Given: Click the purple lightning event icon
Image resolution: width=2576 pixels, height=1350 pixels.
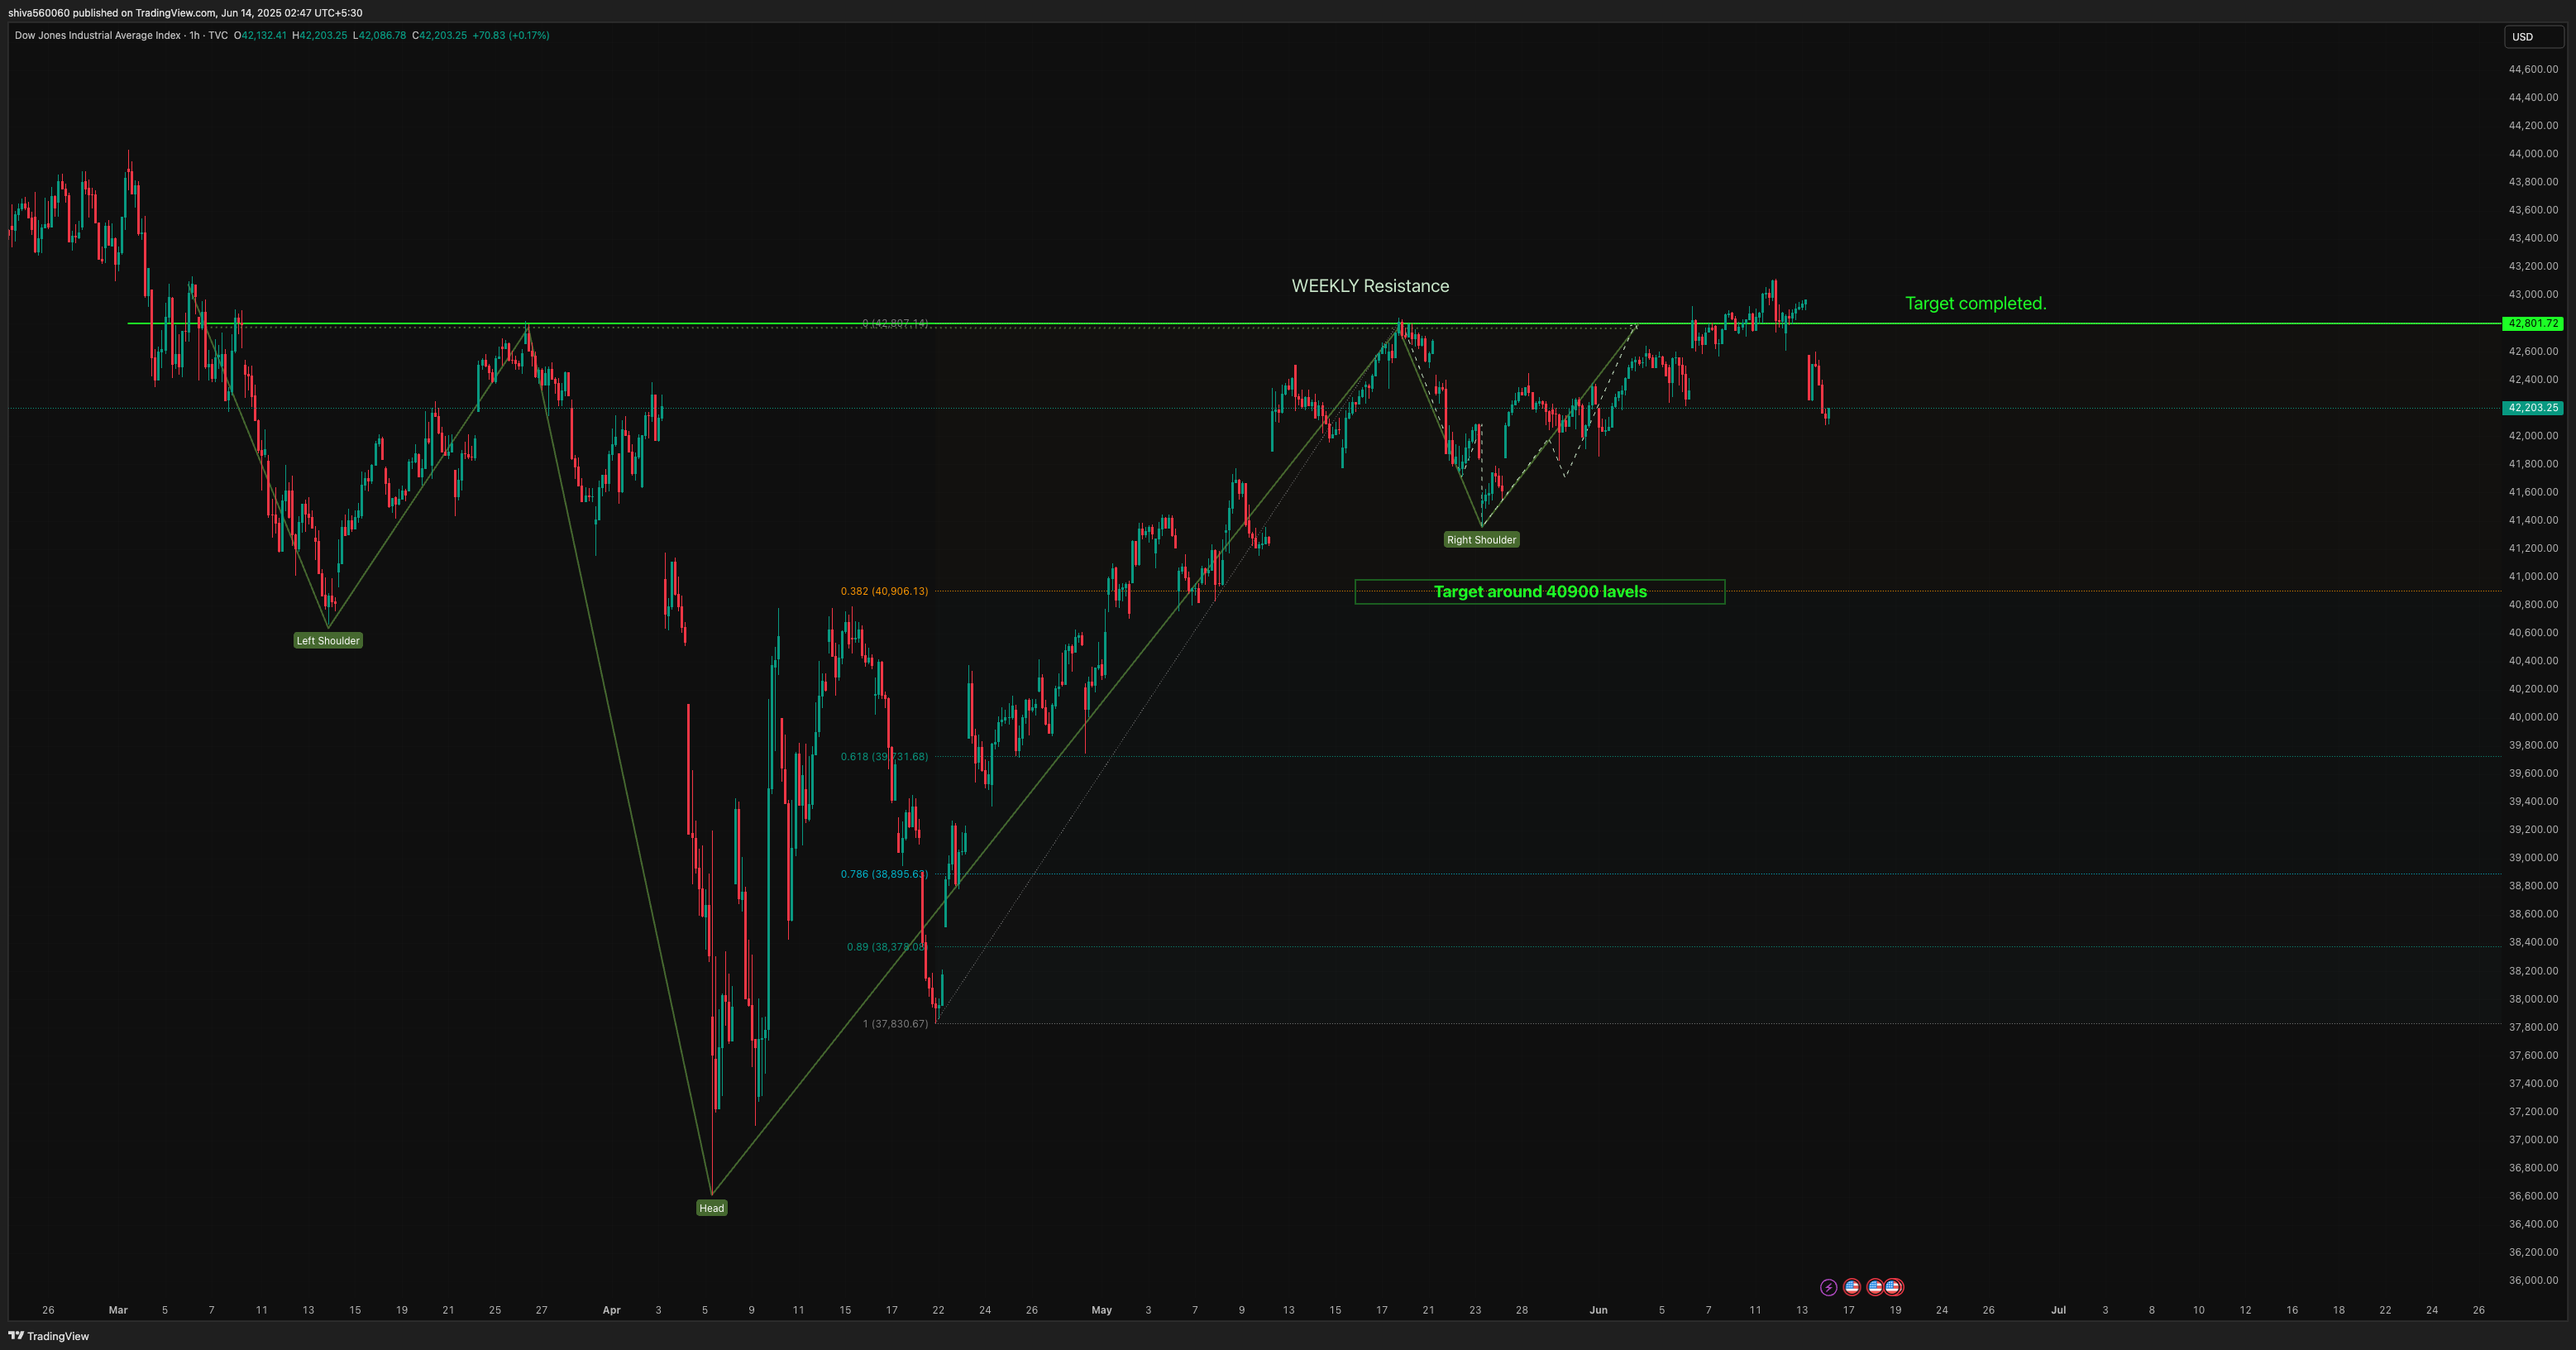Looking at the screenshot, I should [x=1828, y=1287].
